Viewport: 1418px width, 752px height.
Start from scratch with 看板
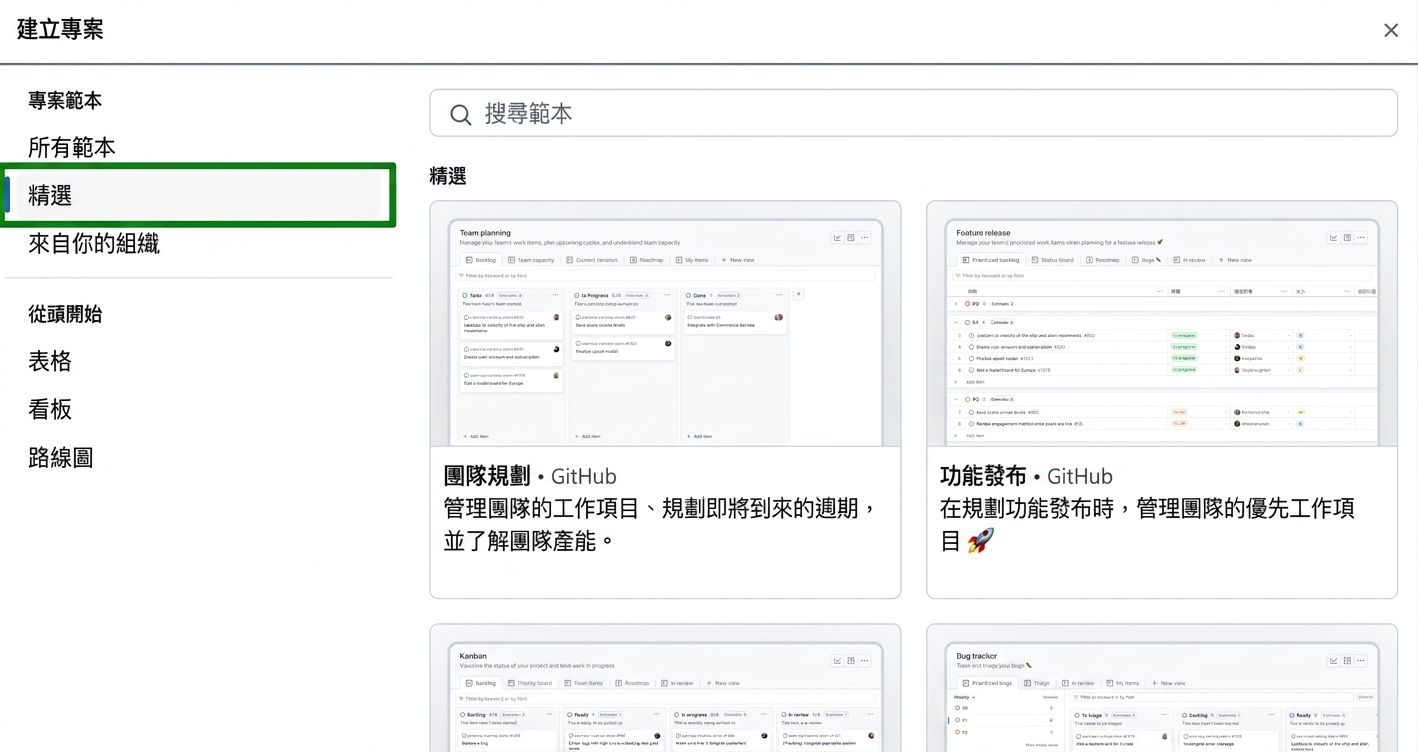click(50, 409)
